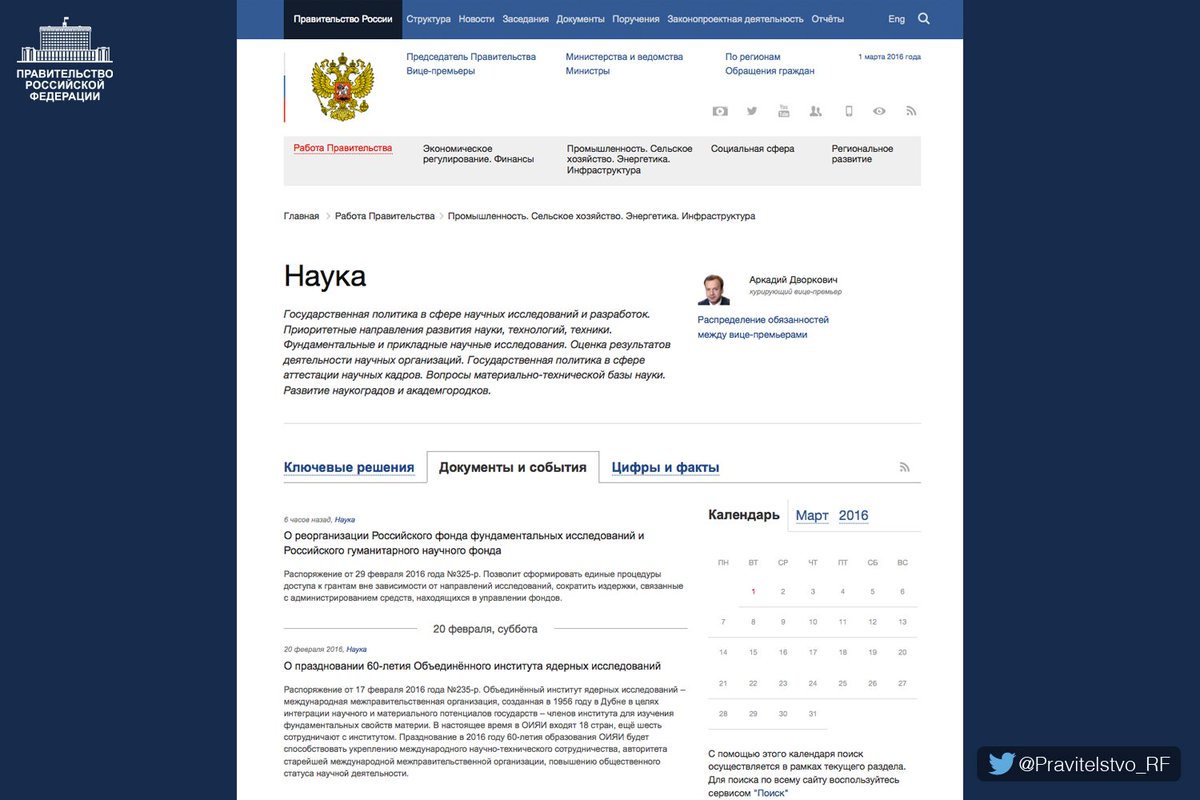Toggle the accessibility eye icon
Image resolution: width=1200 pixels, height=800 pixels.
pos(879,111)
